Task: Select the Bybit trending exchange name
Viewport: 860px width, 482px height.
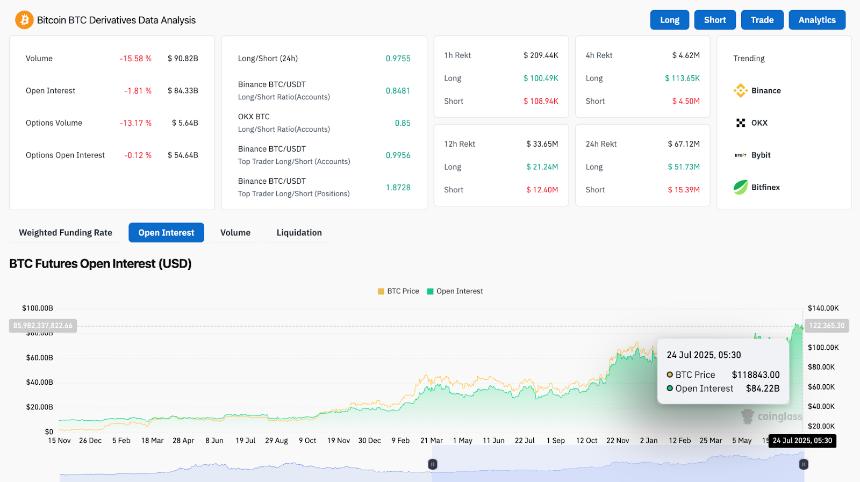Action: [x=761, y=155]
